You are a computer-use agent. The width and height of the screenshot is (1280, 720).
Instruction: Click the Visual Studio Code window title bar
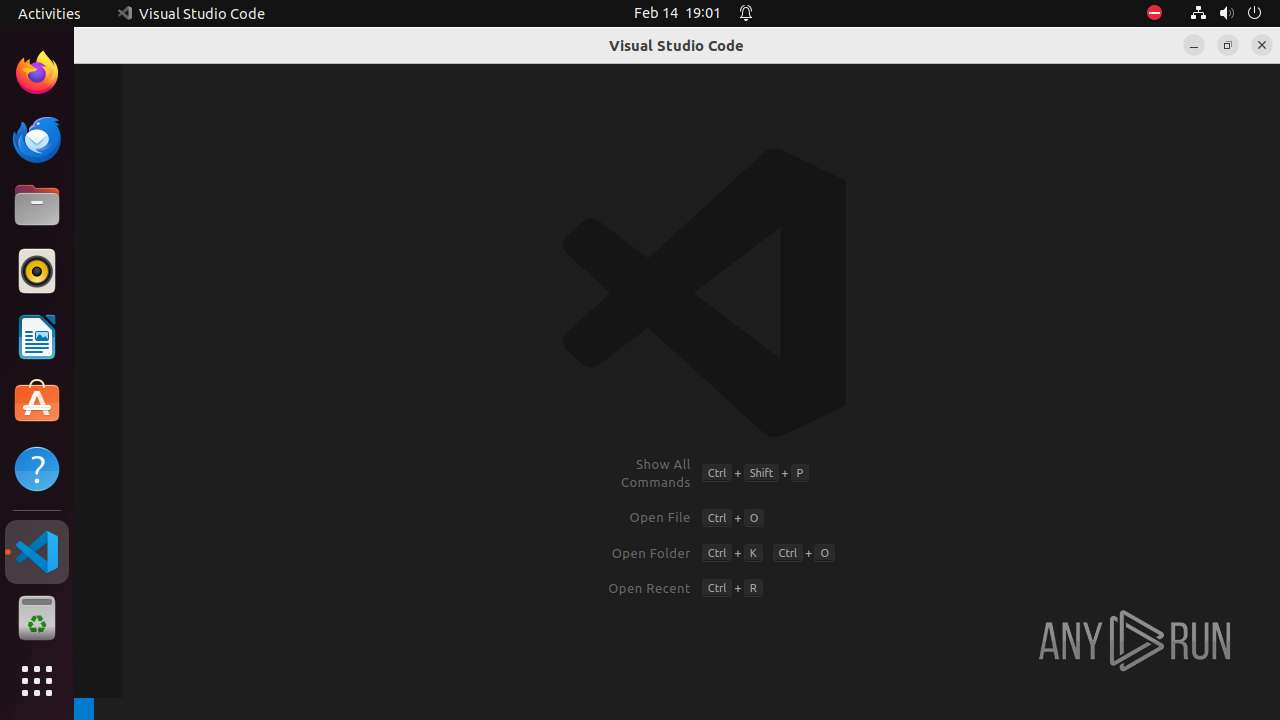pyautogui.click(x=676, y=45)
